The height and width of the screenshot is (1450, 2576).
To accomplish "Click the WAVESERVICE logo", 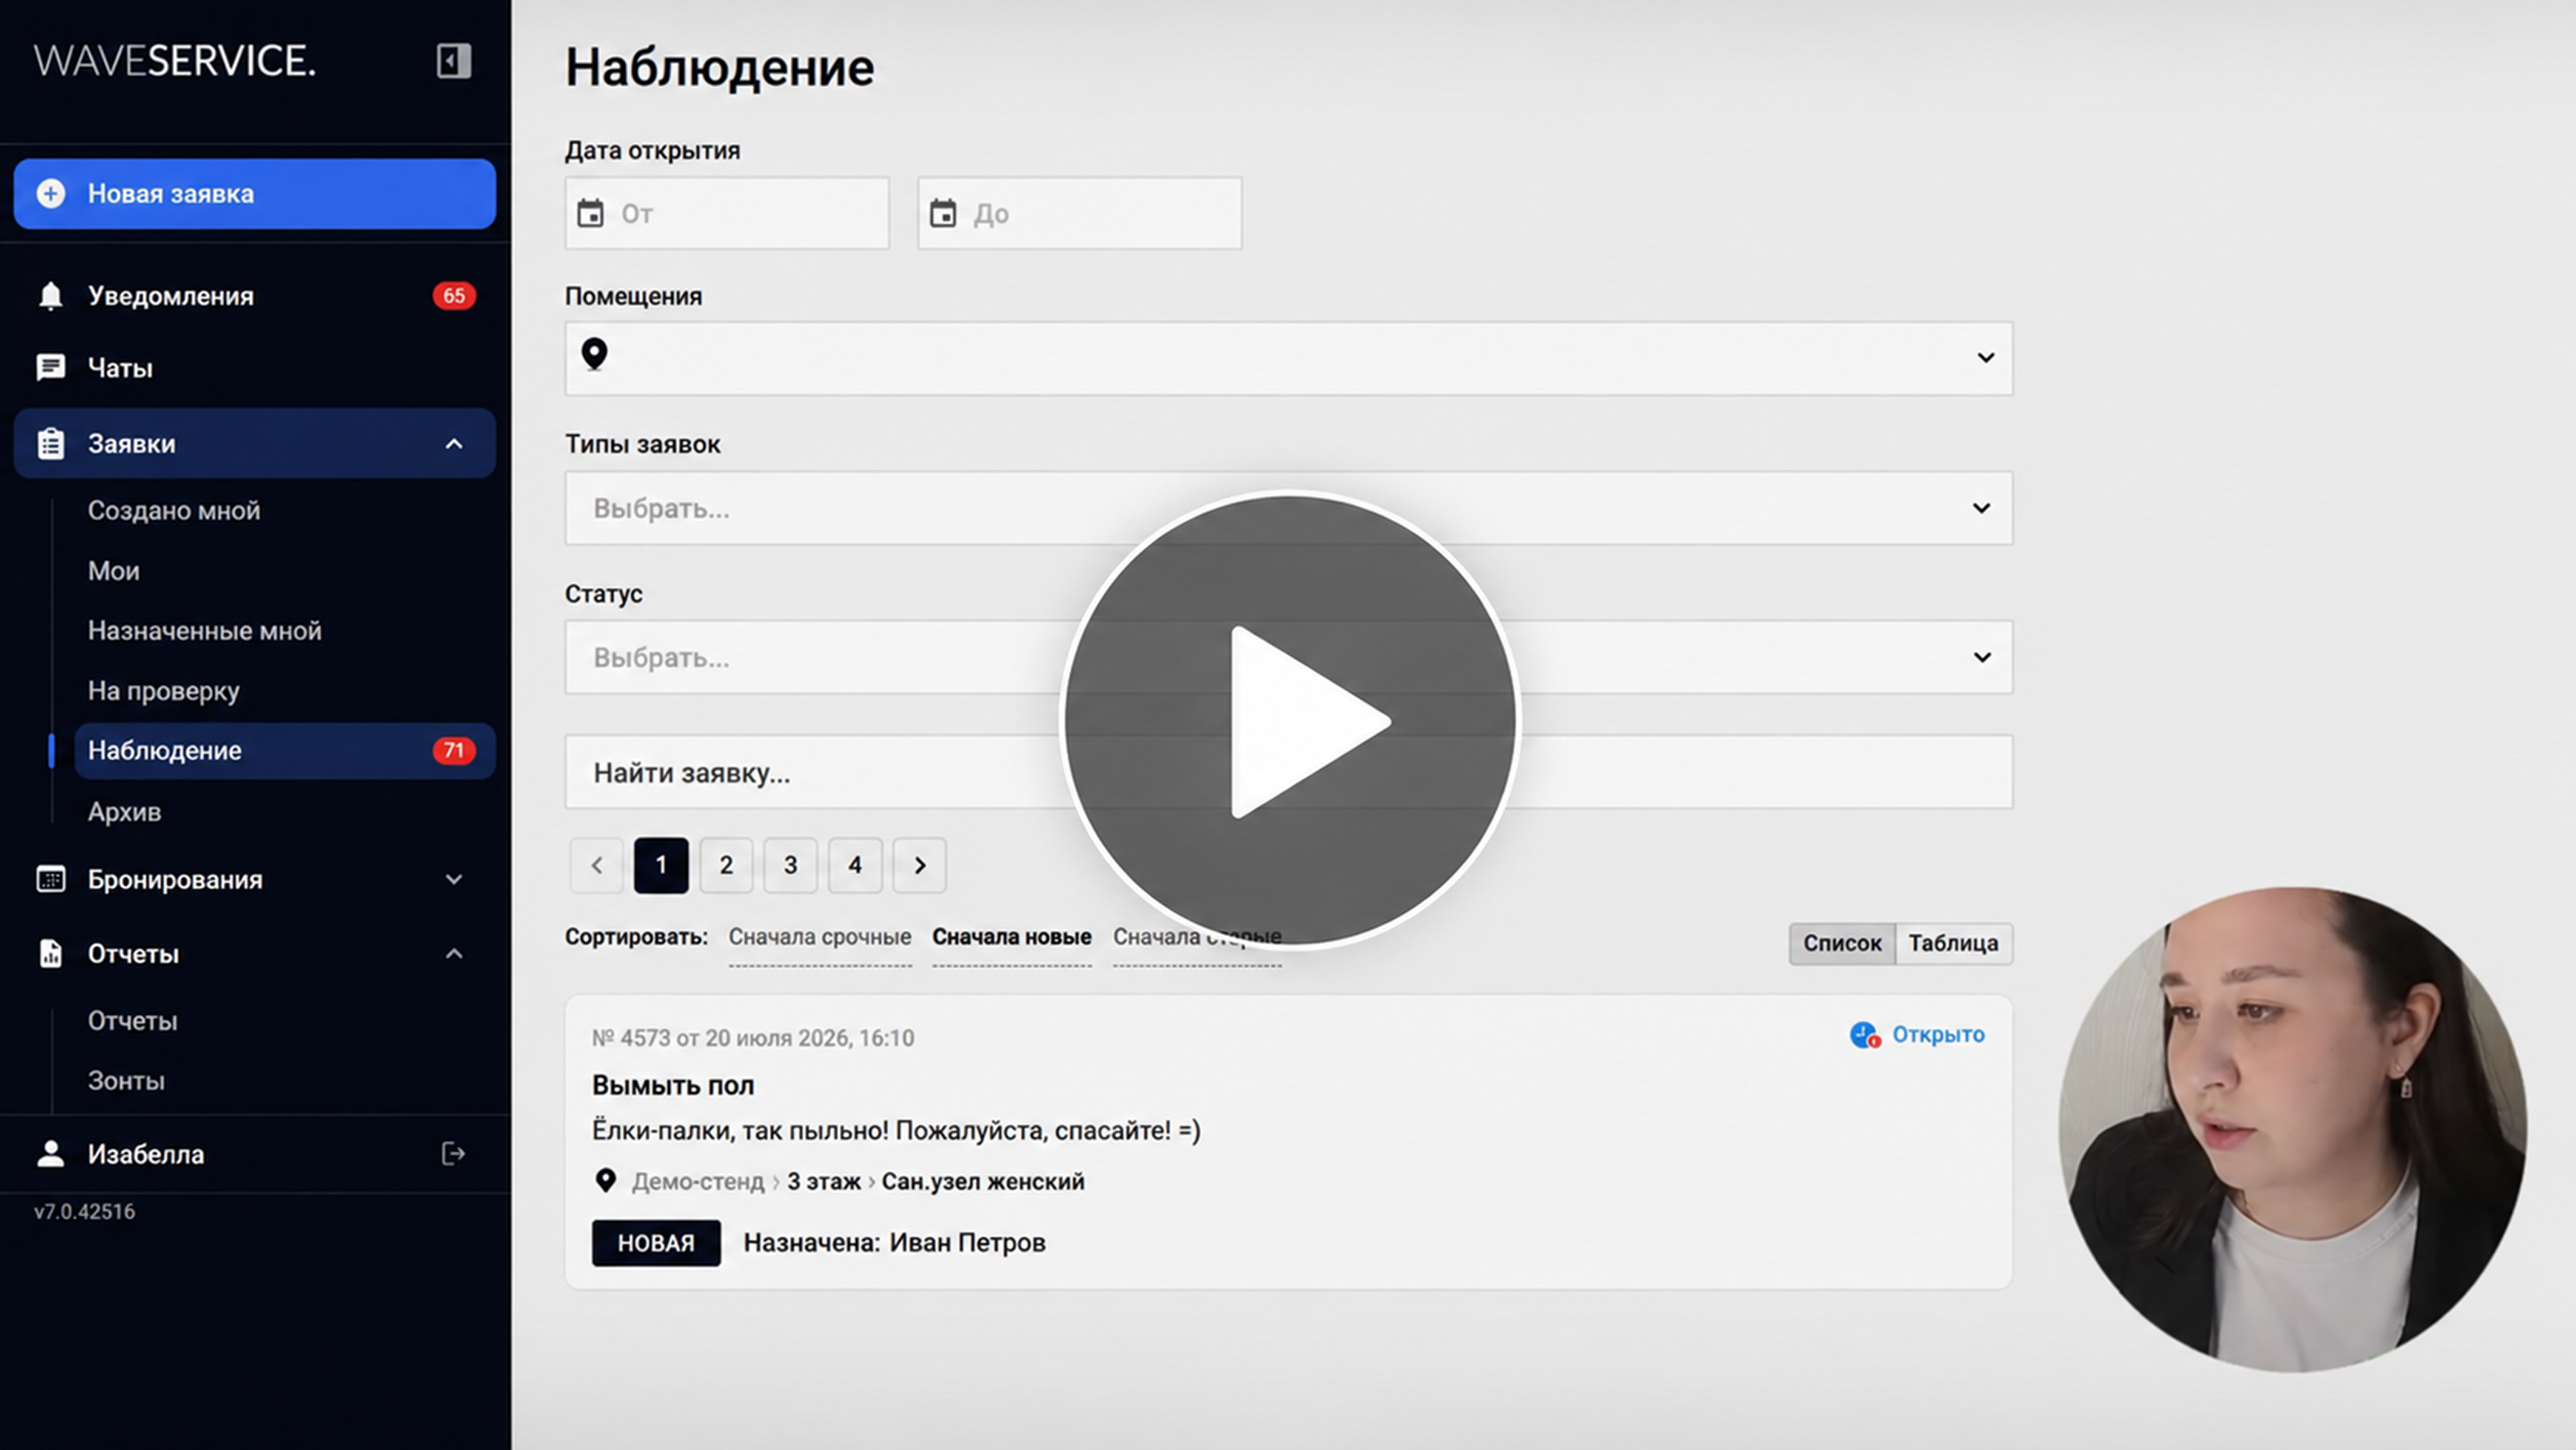I will point(175,61).
